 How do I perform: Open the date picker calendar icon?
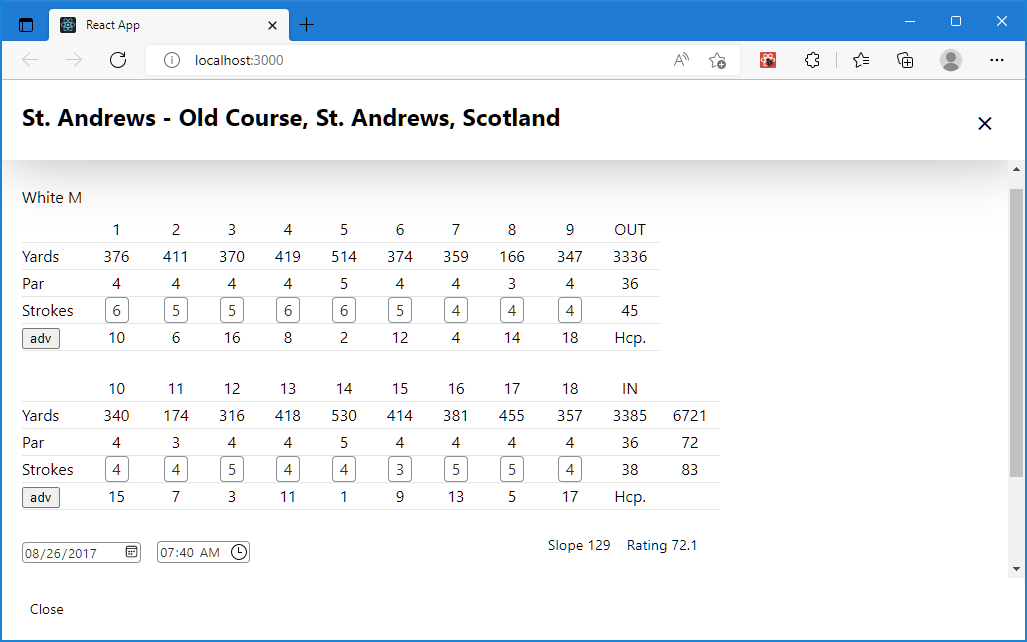(132, 552)
